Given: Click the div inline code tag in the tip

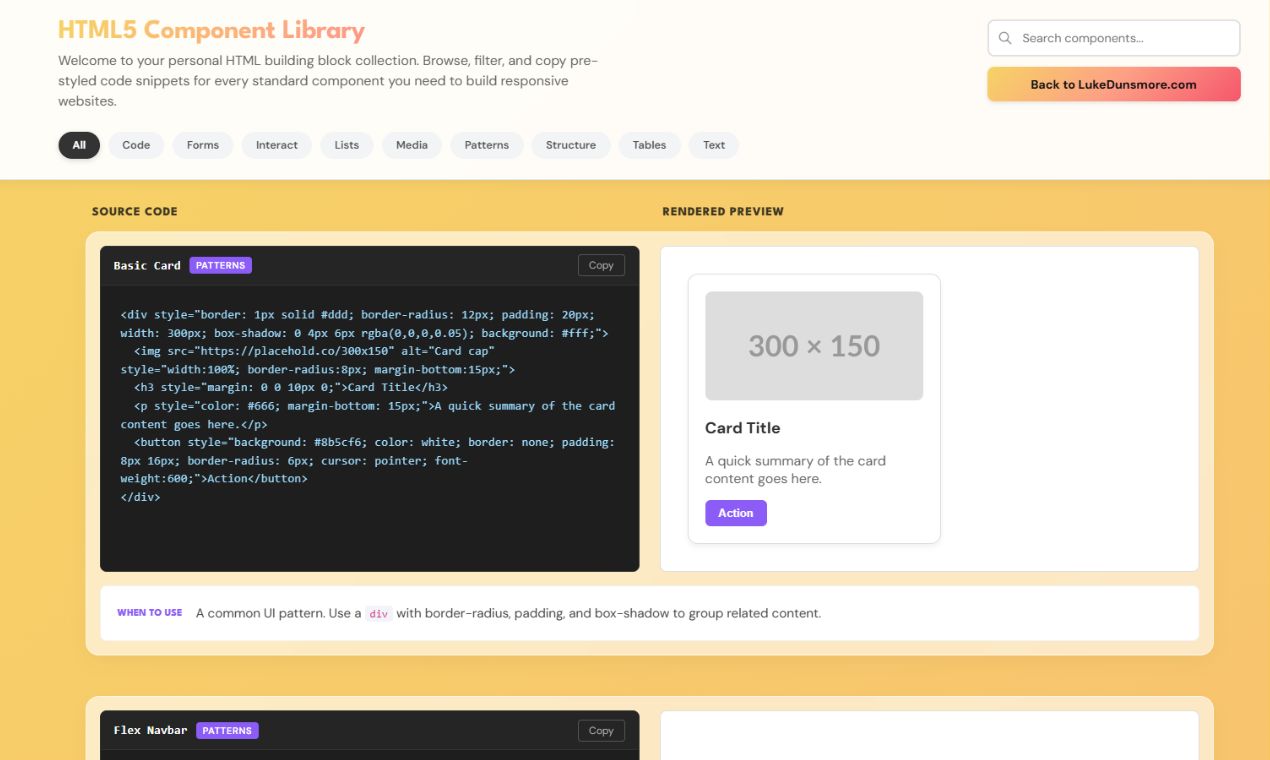Looking at the screenshot, I should pos(378,613).
